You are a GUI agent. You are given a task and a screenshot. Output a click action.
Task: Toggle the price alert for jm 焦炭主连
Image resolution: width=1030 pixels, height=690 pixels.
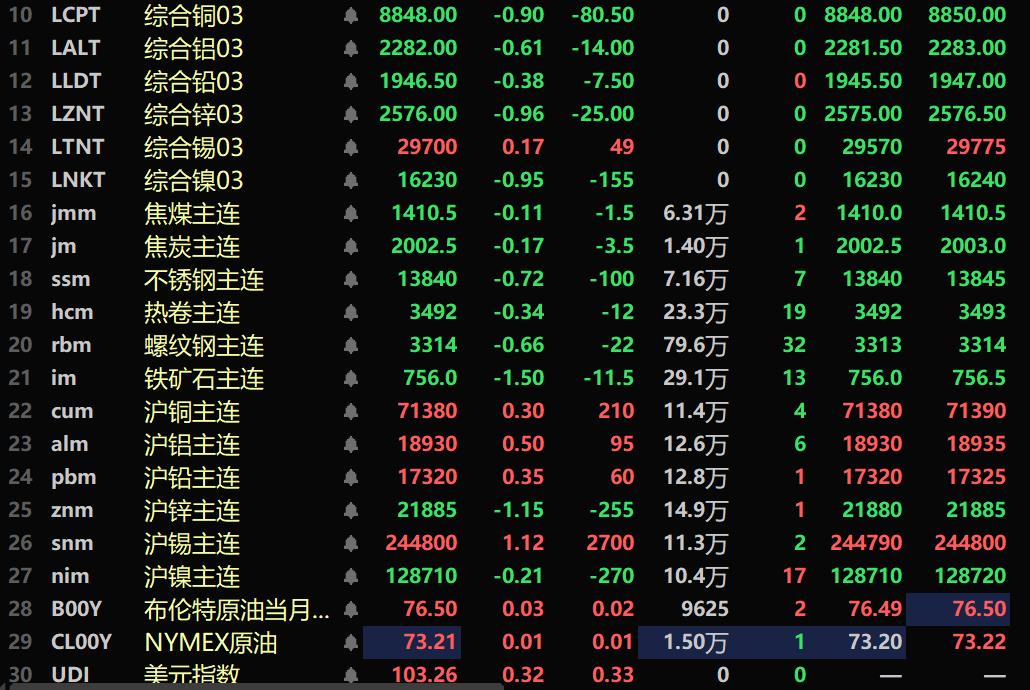(x=350, y=246)
